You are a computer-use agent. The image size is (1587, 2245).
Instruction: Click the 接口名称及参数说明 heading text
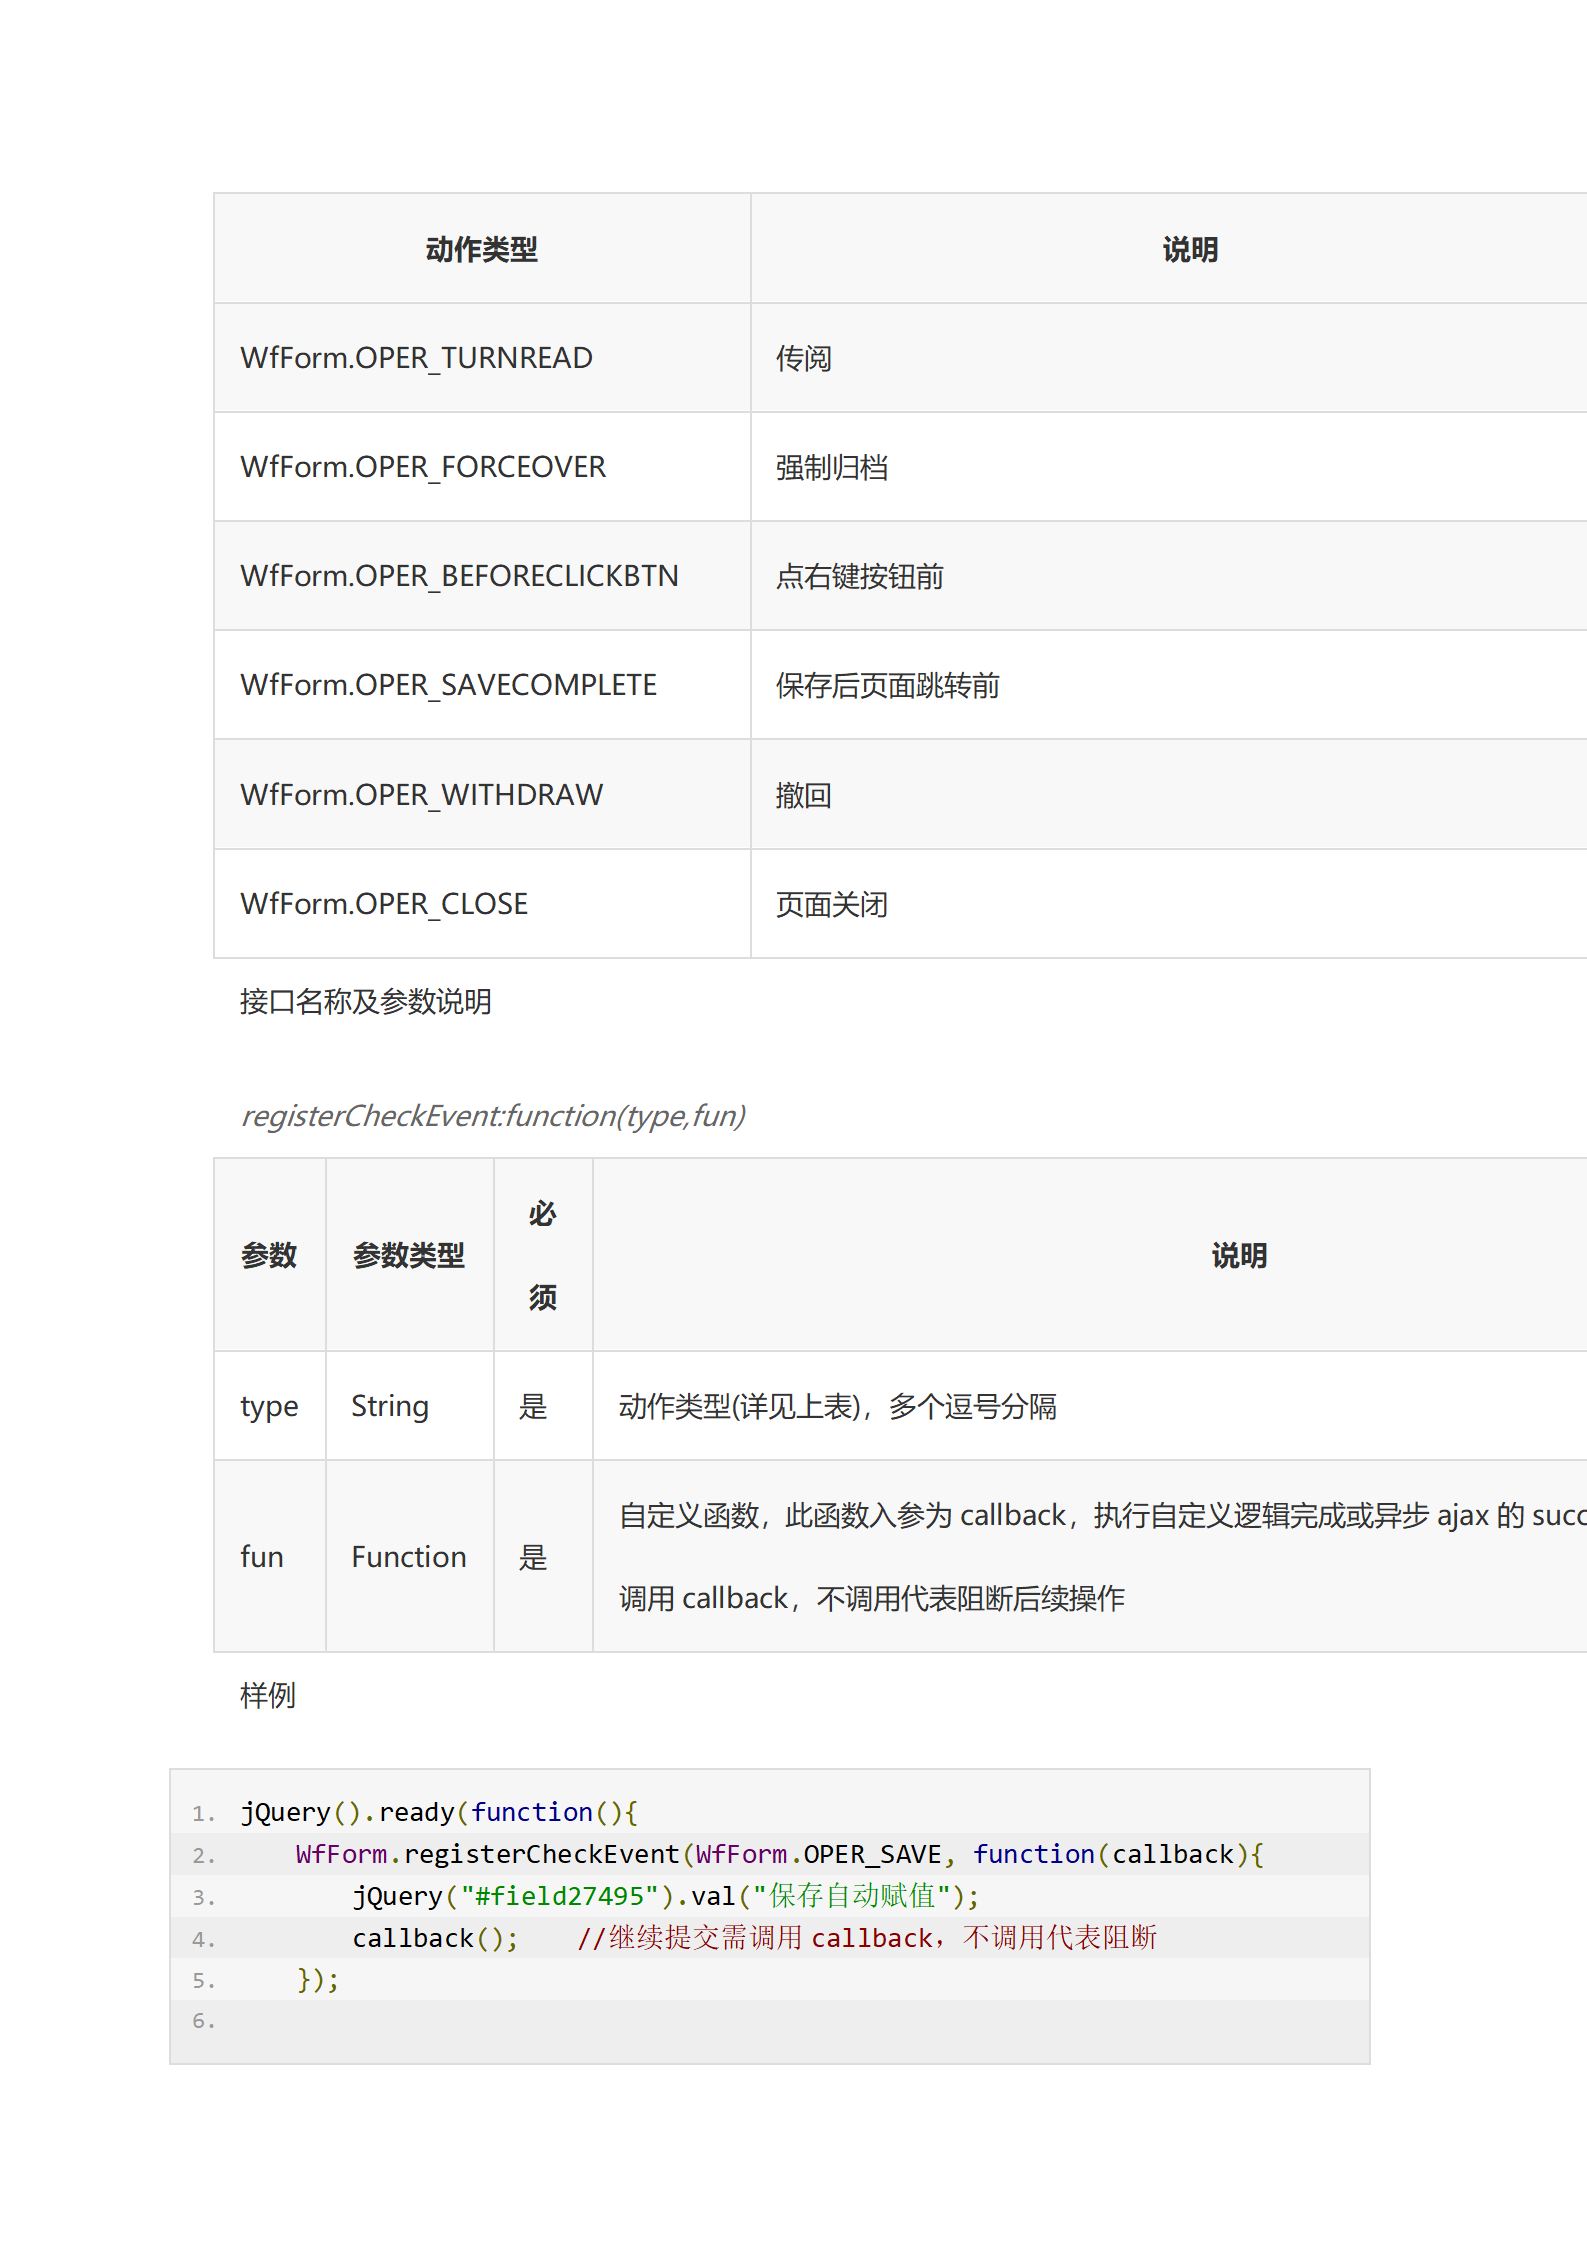tap(366, 1001)
